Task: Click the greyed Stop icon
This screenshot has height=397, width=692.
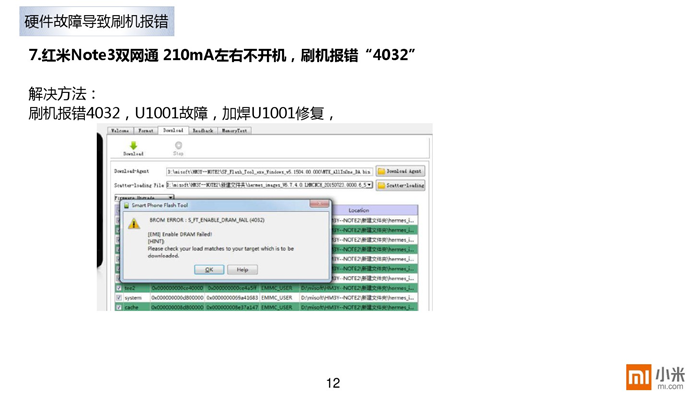Action: [x=178, y=145]
